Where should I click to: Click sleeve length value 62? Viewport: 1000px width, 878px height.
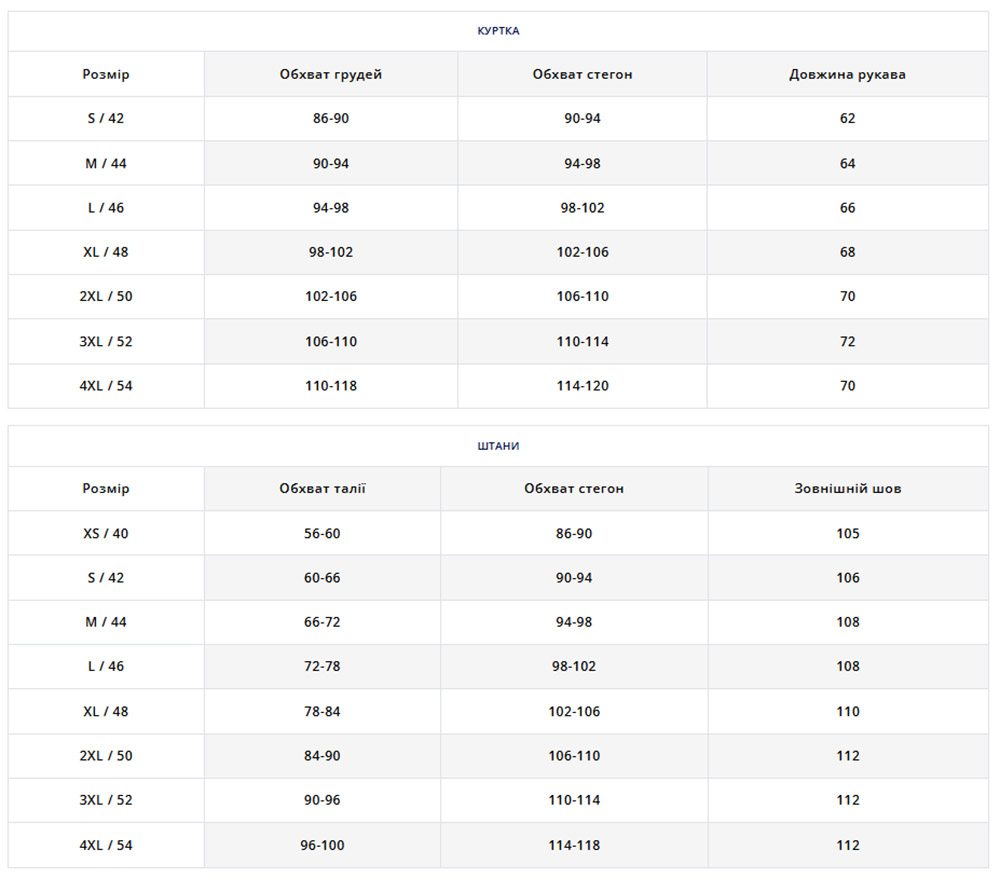point(847,119)
